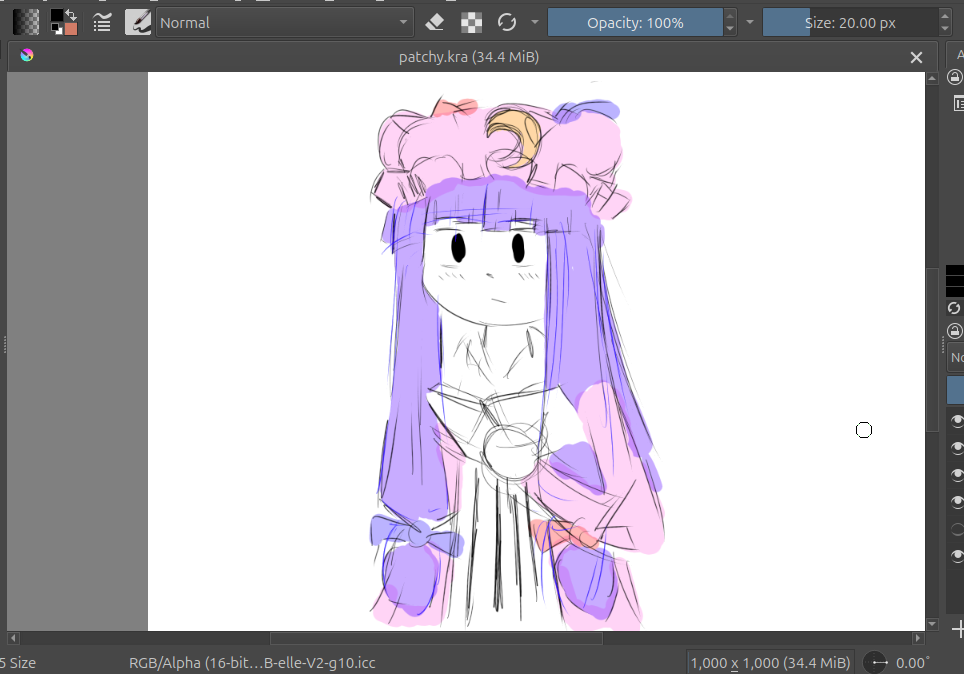964x674 pixels.
Task: Select the black foreground color swatch
Action: [56, 16]
